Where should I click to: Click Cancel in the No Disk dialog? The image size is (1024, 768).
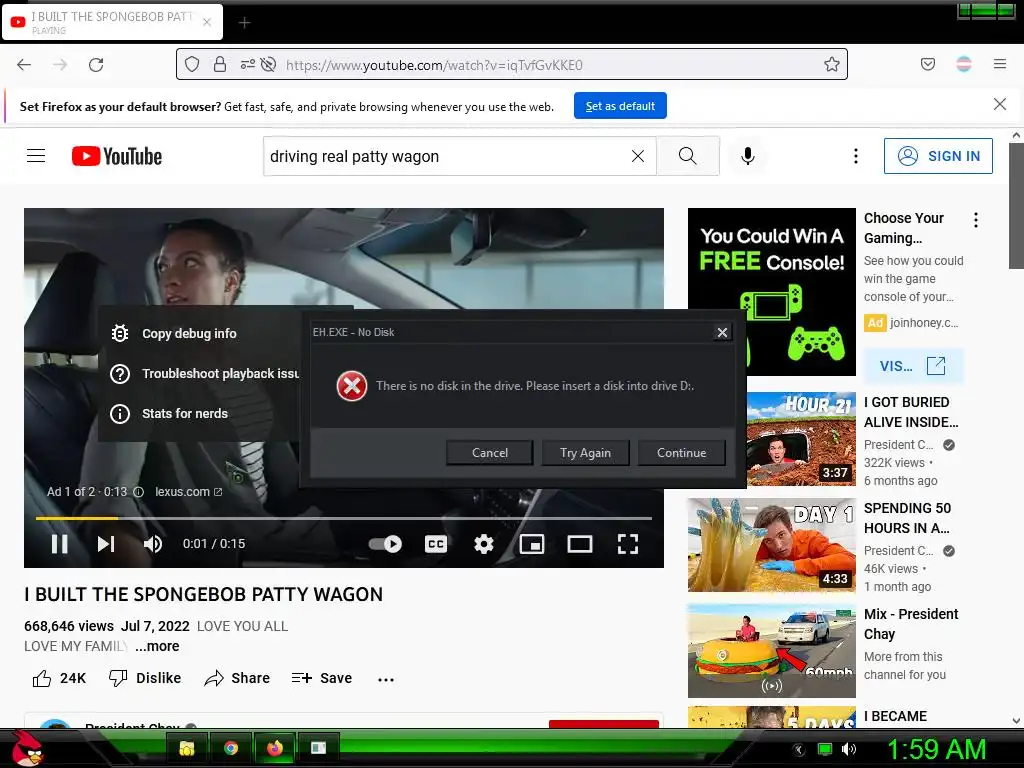490,453
